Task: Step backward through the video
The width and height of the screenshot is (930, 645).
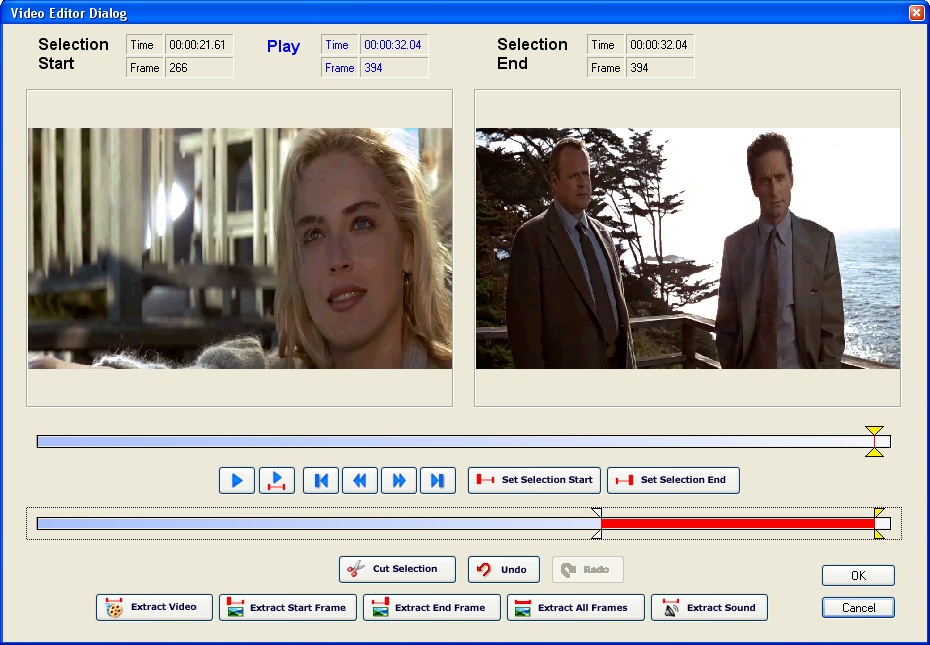Action: 360,480
